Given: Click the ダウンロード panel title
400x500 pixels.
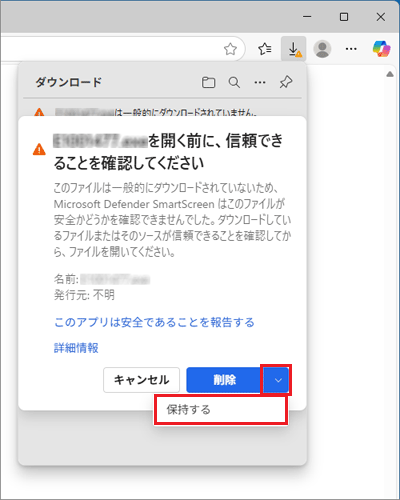Looking at the screenshot, I should click(69, 82).
